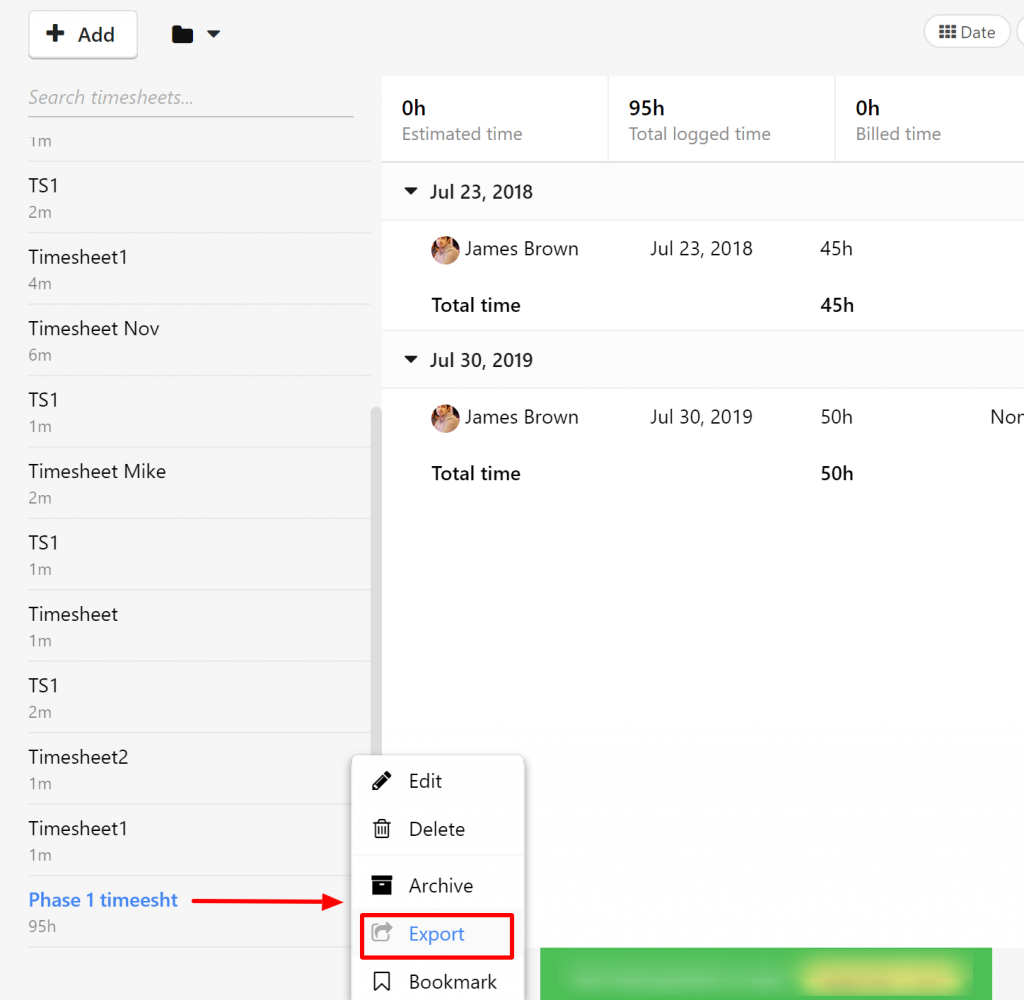Select Archive in the context menu
Image resolution: width=1024 pixels, height=1000 pixels.
[443, 885]
